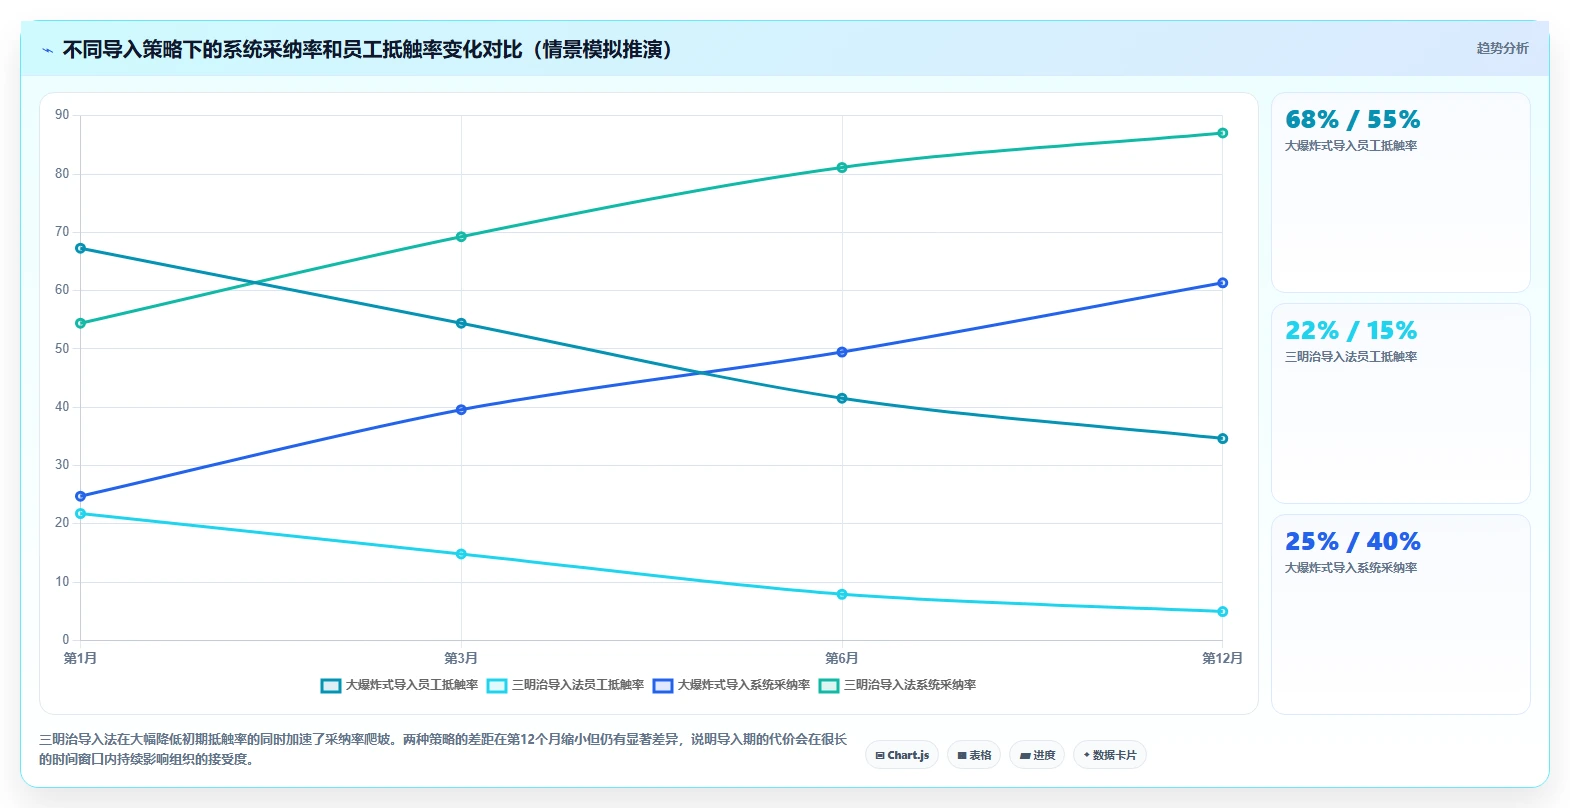Screen dimensions: 1570x808
Task: Click the 趋势分析 tag in the header
Action: (1502, 48)
